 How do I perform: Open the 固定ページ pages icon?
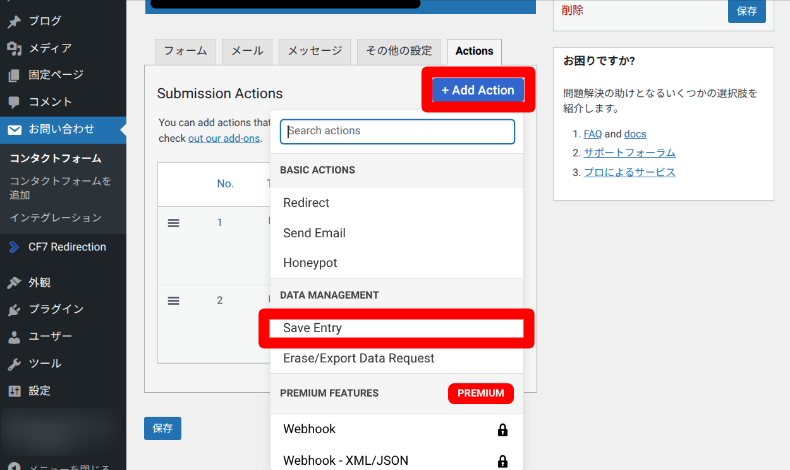[14, 75]
